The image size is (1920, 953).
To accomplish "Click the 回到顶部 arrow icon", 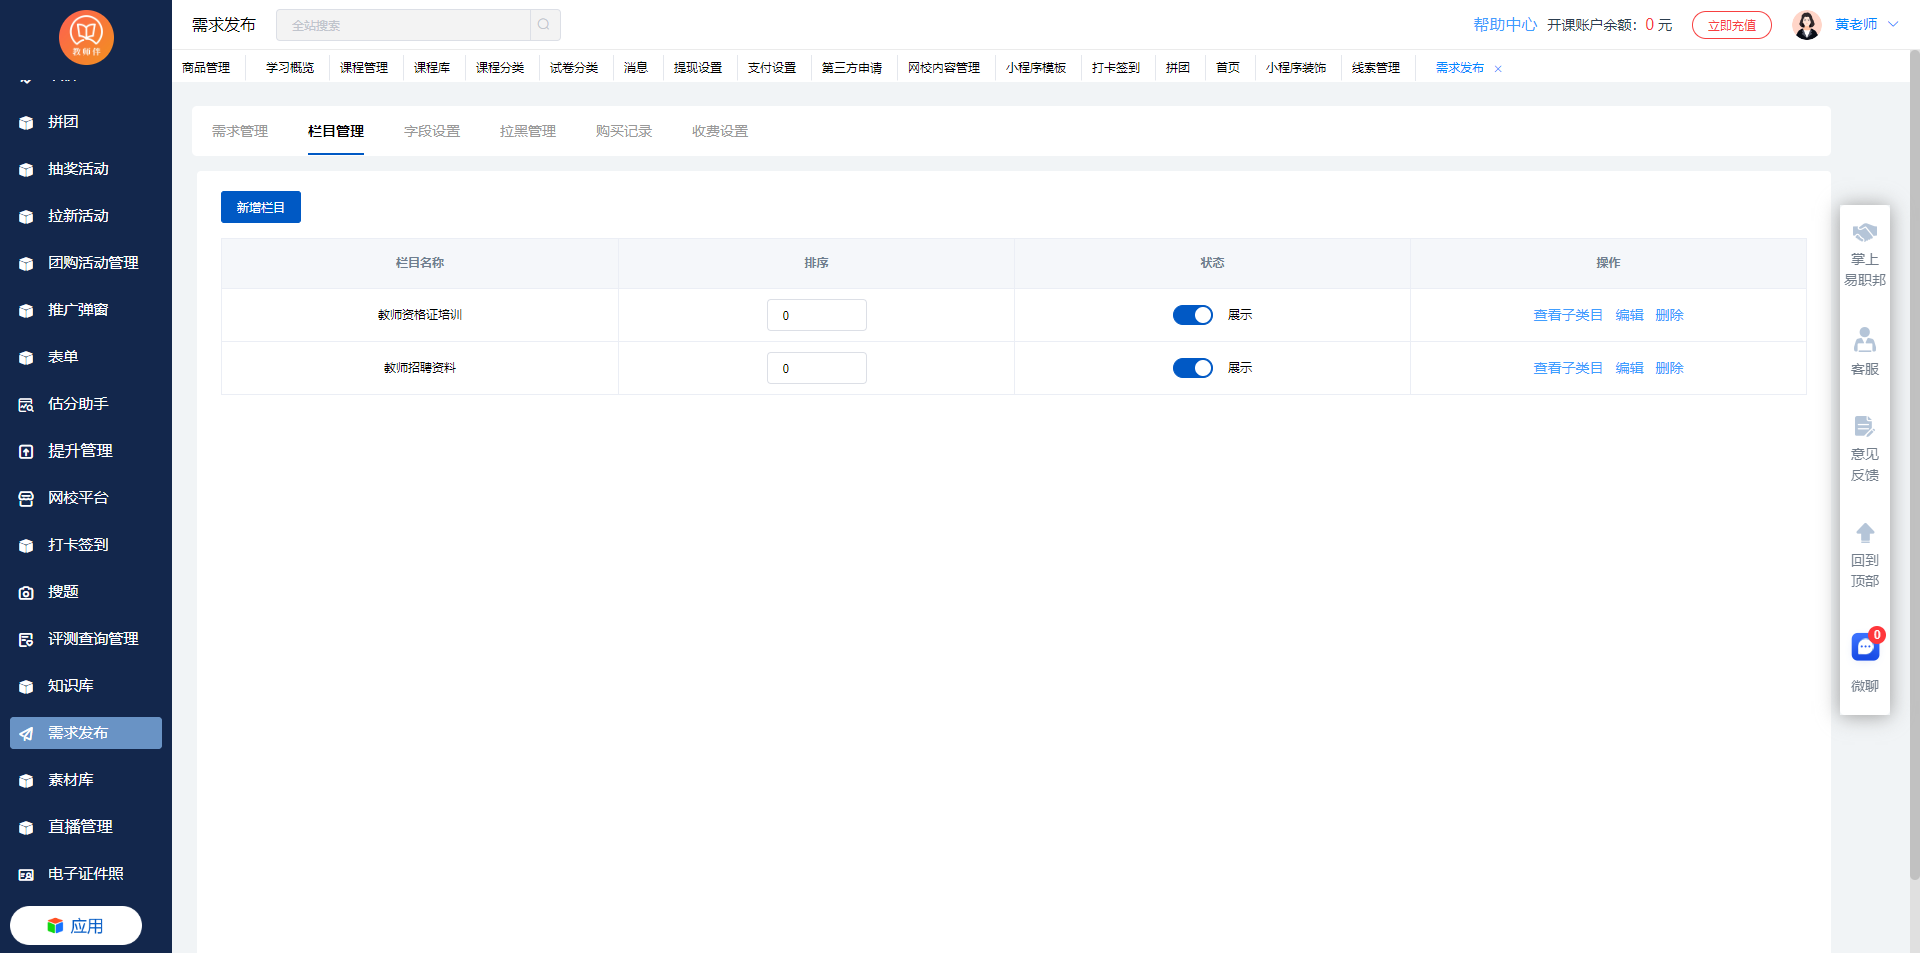I will pos(1865,533).
